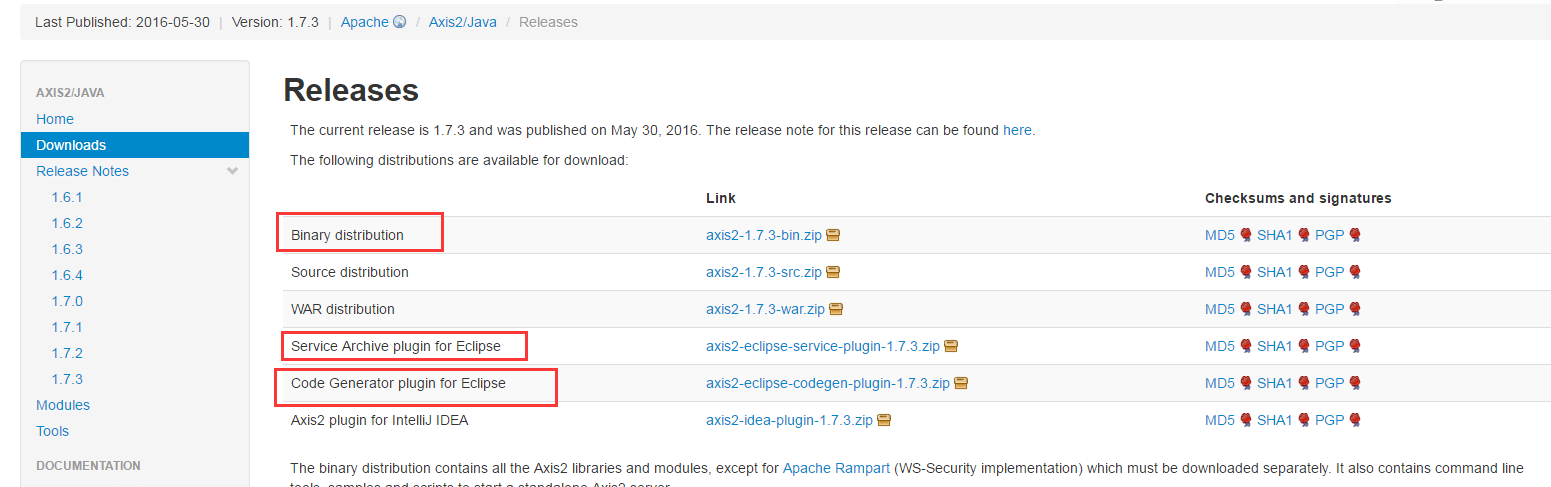Go to Axis2/Java breadcrumb link
1551x487 pixels.
463,22
